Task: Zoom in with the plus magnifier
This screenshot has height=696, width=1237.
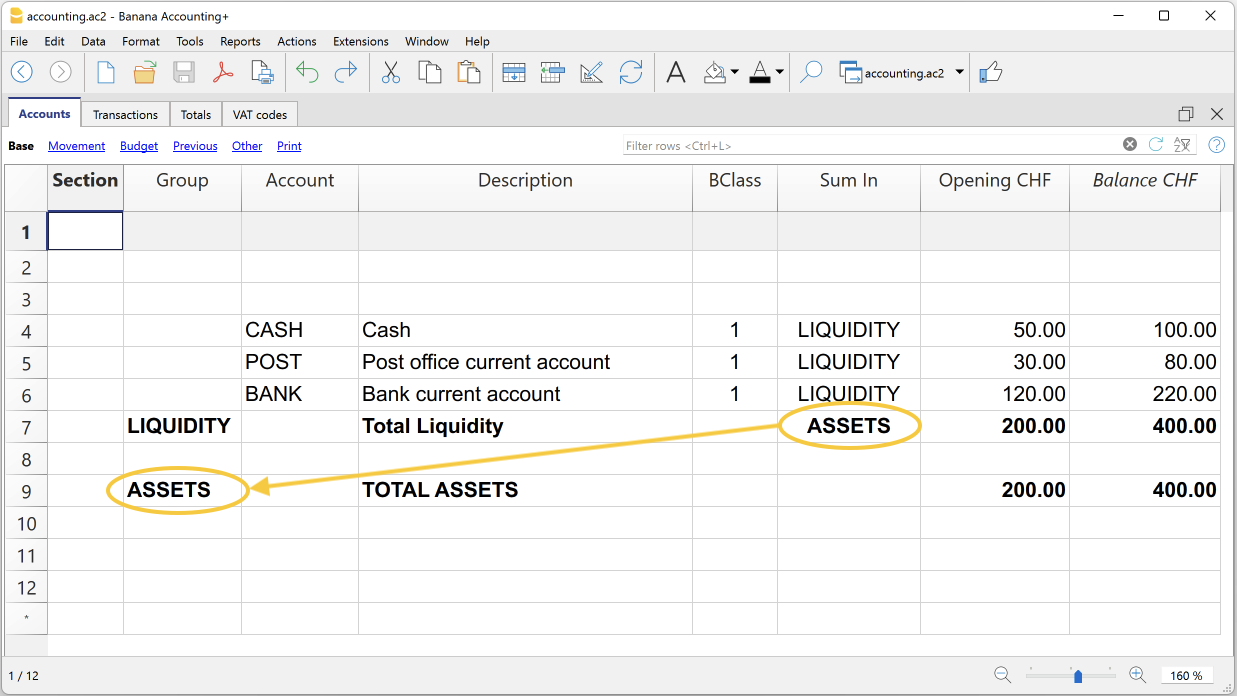Action: tap(1137, 675)
